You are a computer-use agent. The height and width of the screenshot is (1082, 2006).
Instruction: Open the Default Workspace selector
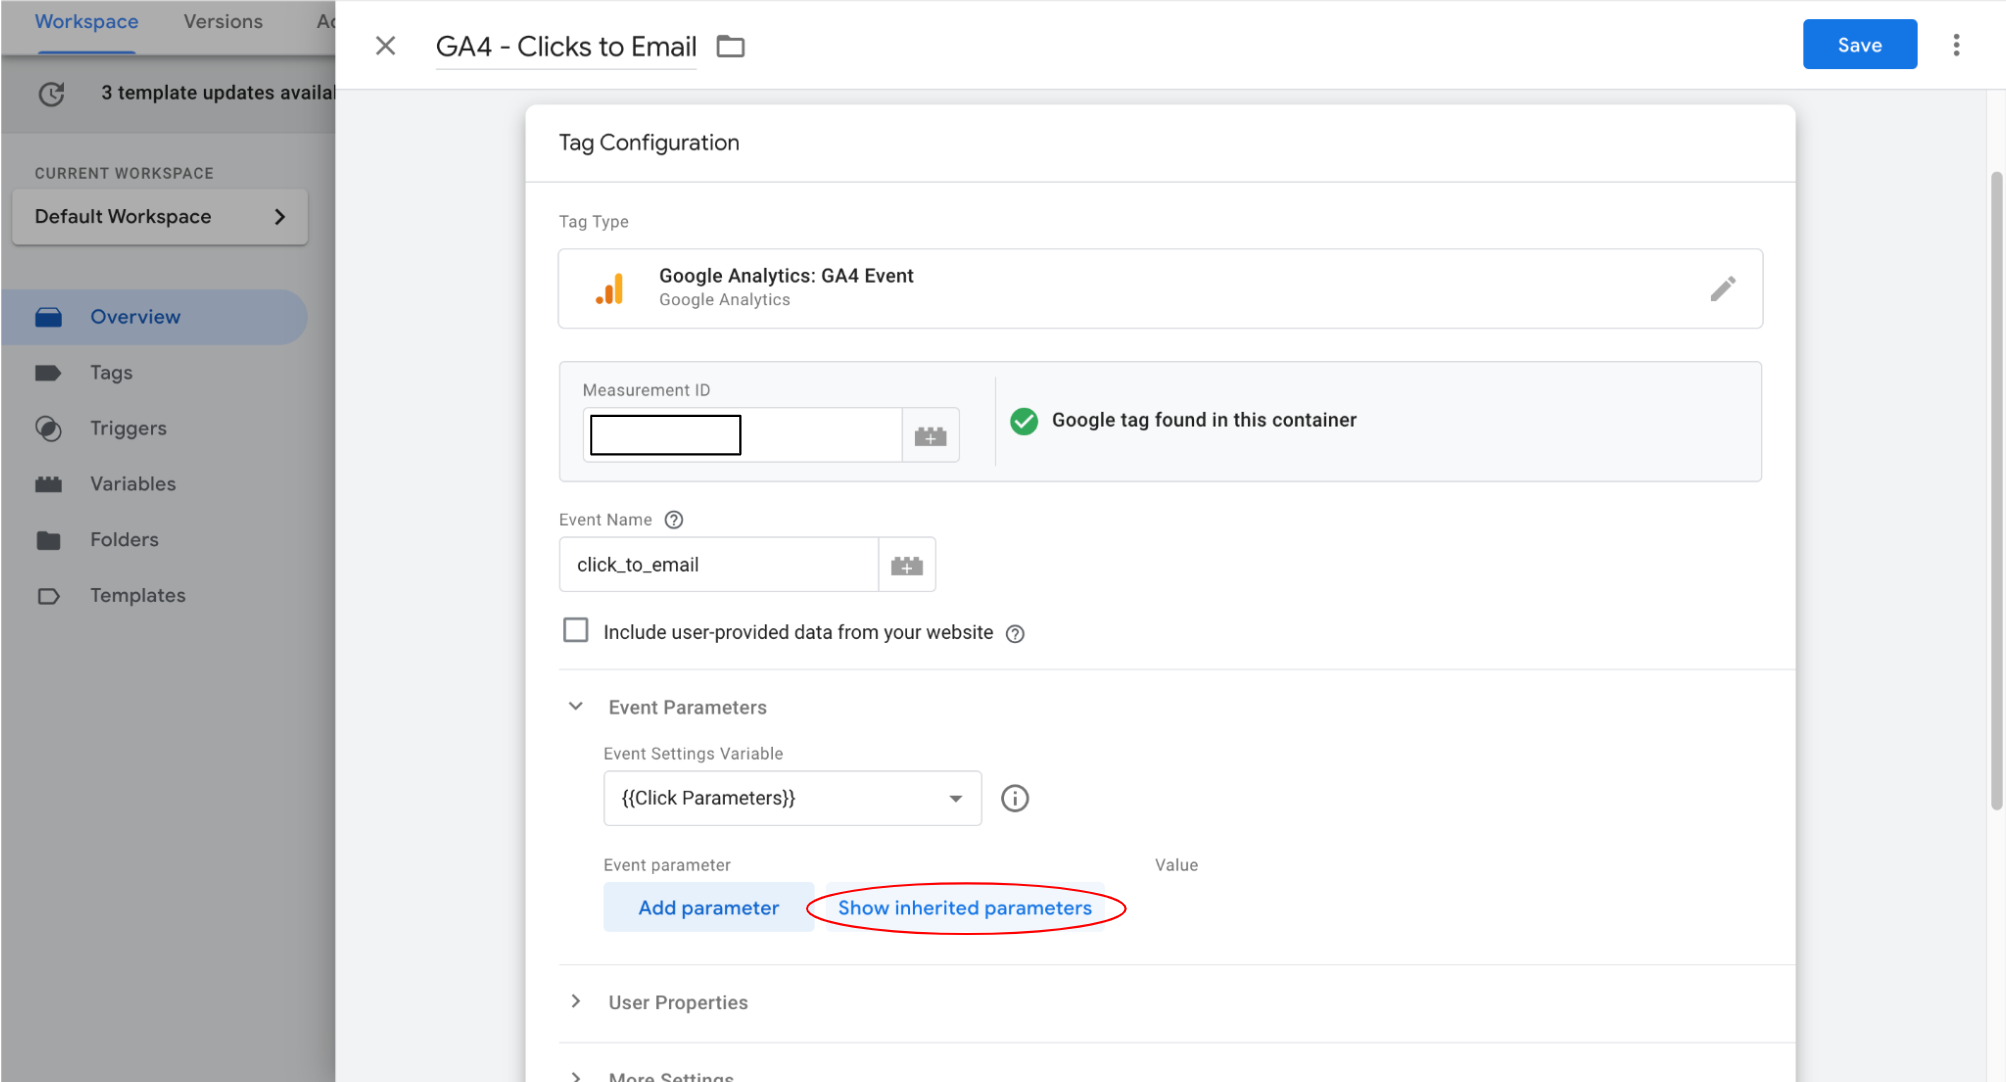coord(160,217)
